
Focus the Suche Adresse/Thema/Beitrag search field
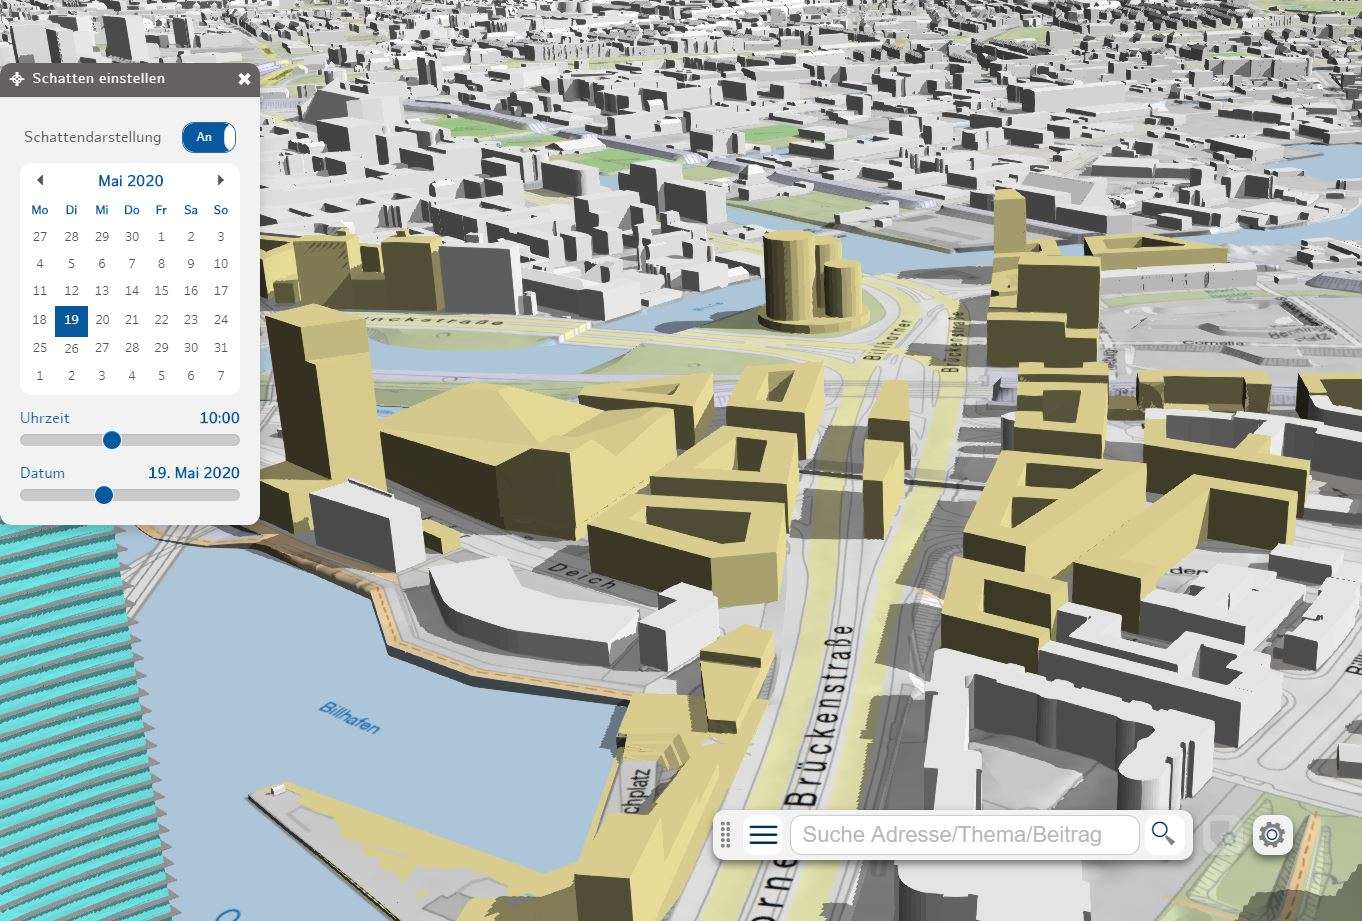pyautogui.click(x=964, y=834)
